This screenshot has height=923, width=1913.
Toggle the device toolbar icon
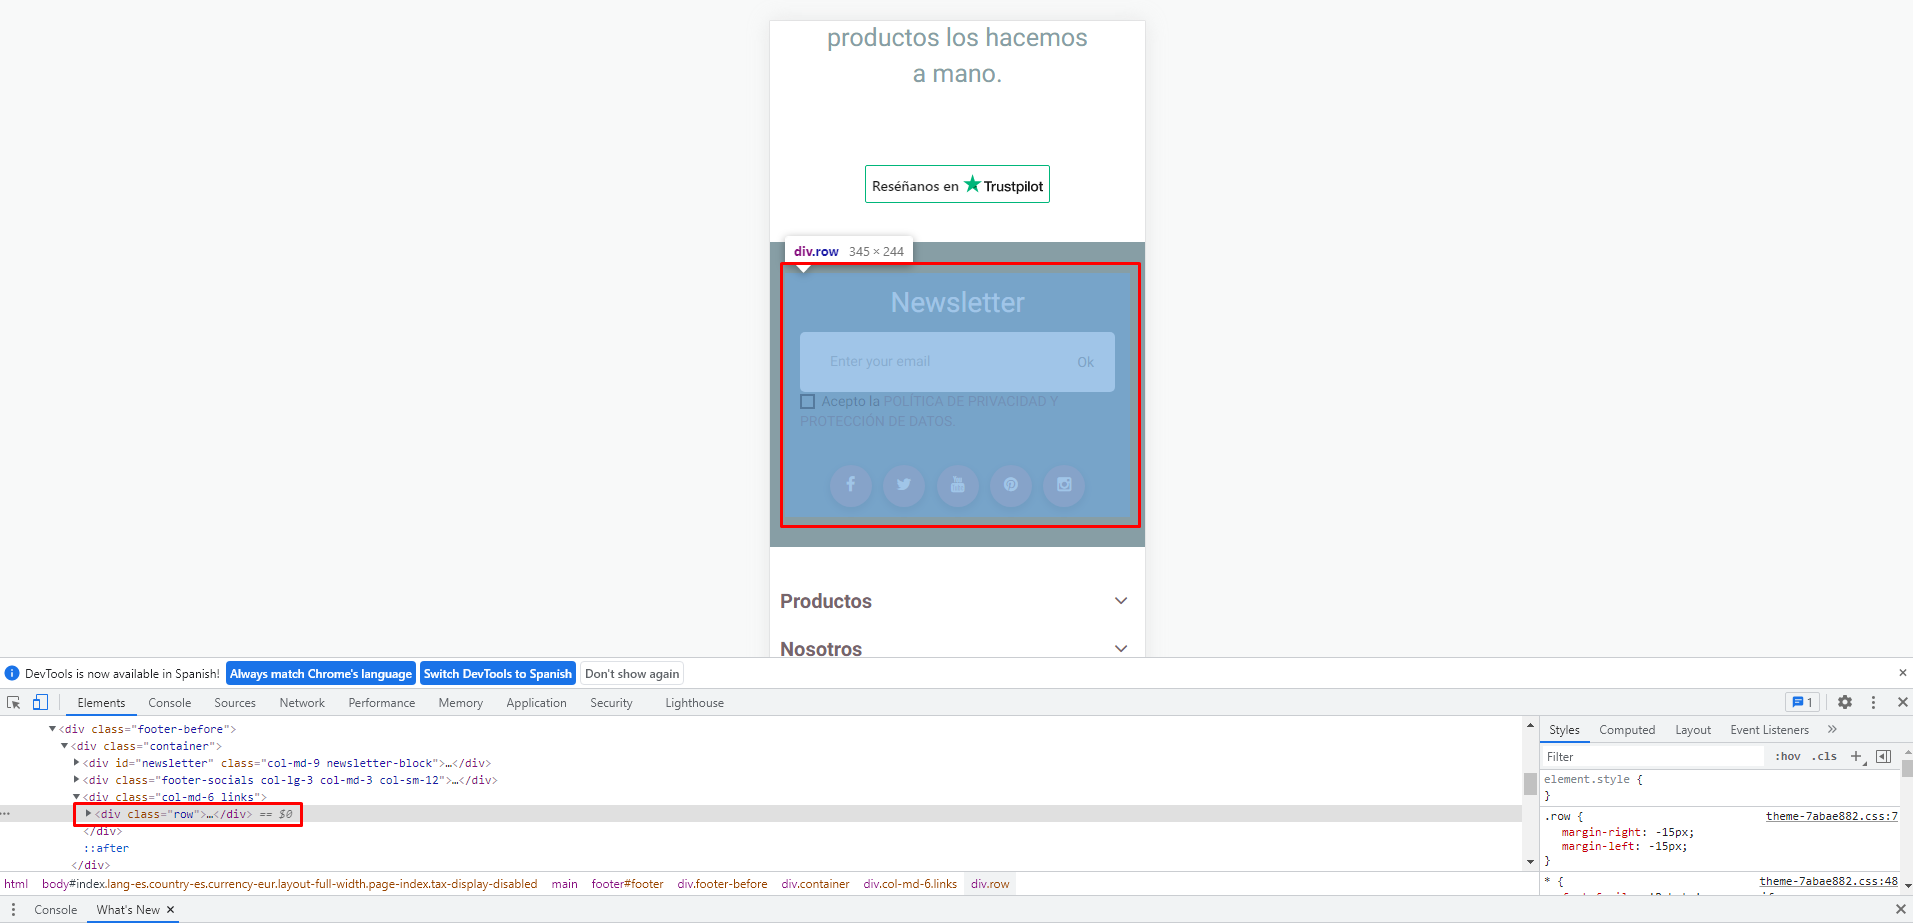40,703
